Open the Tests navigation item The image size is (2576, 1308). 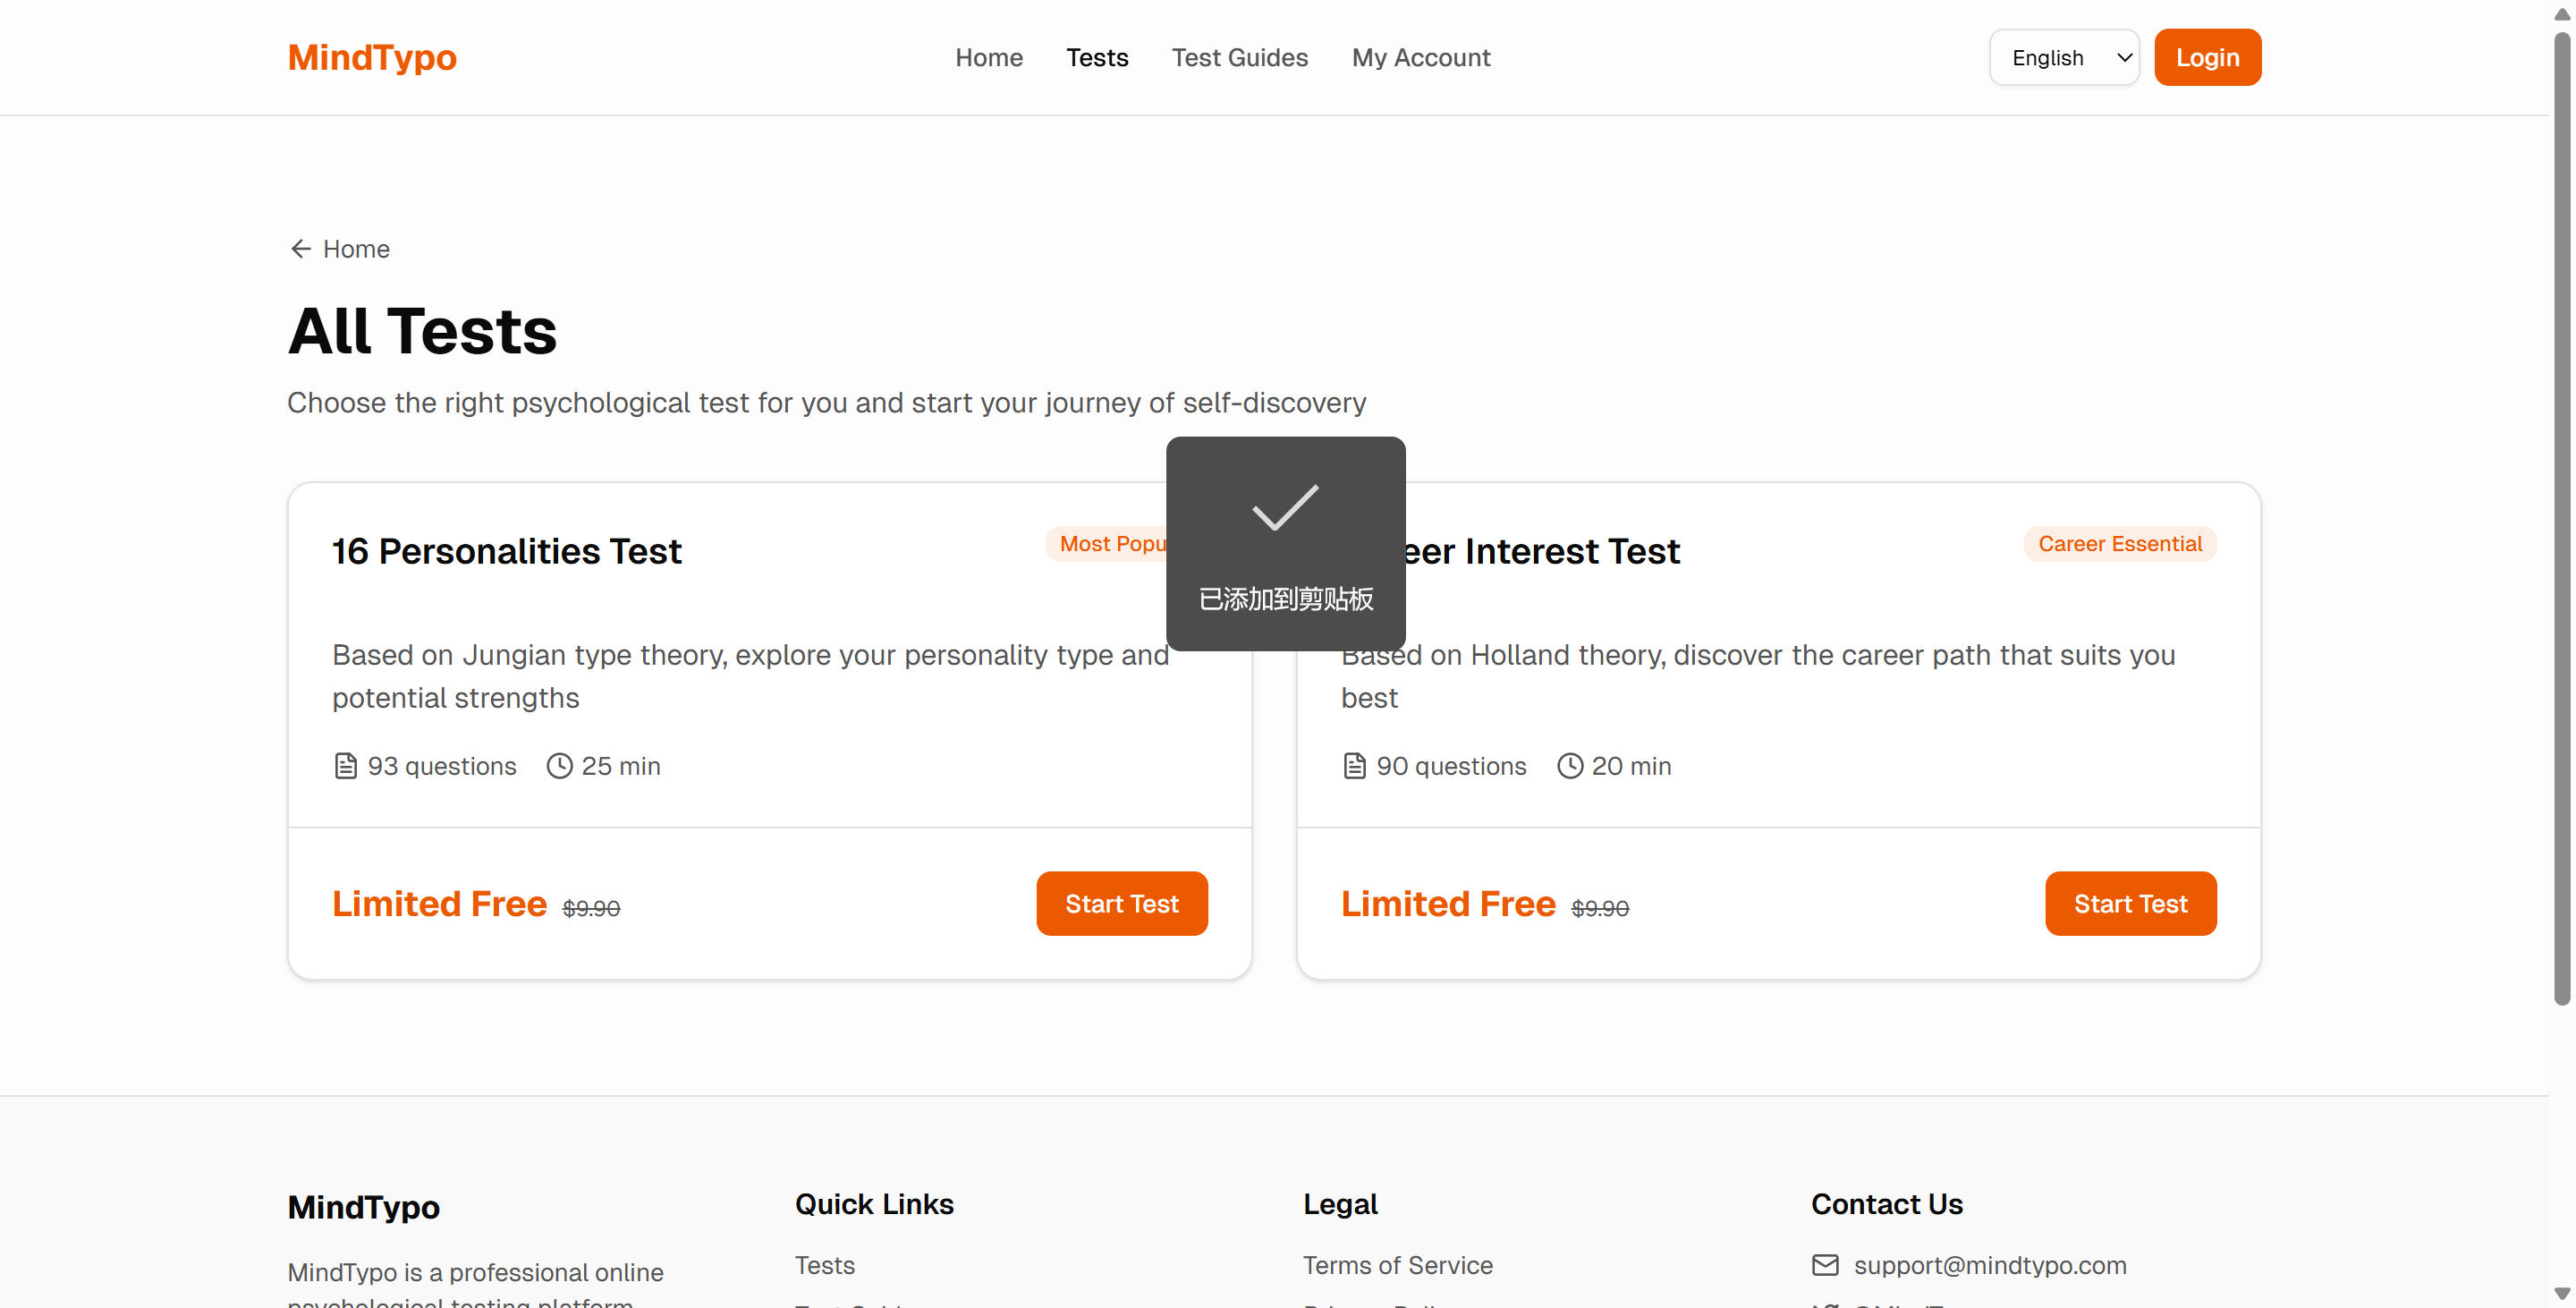[x=1097, y=57]
